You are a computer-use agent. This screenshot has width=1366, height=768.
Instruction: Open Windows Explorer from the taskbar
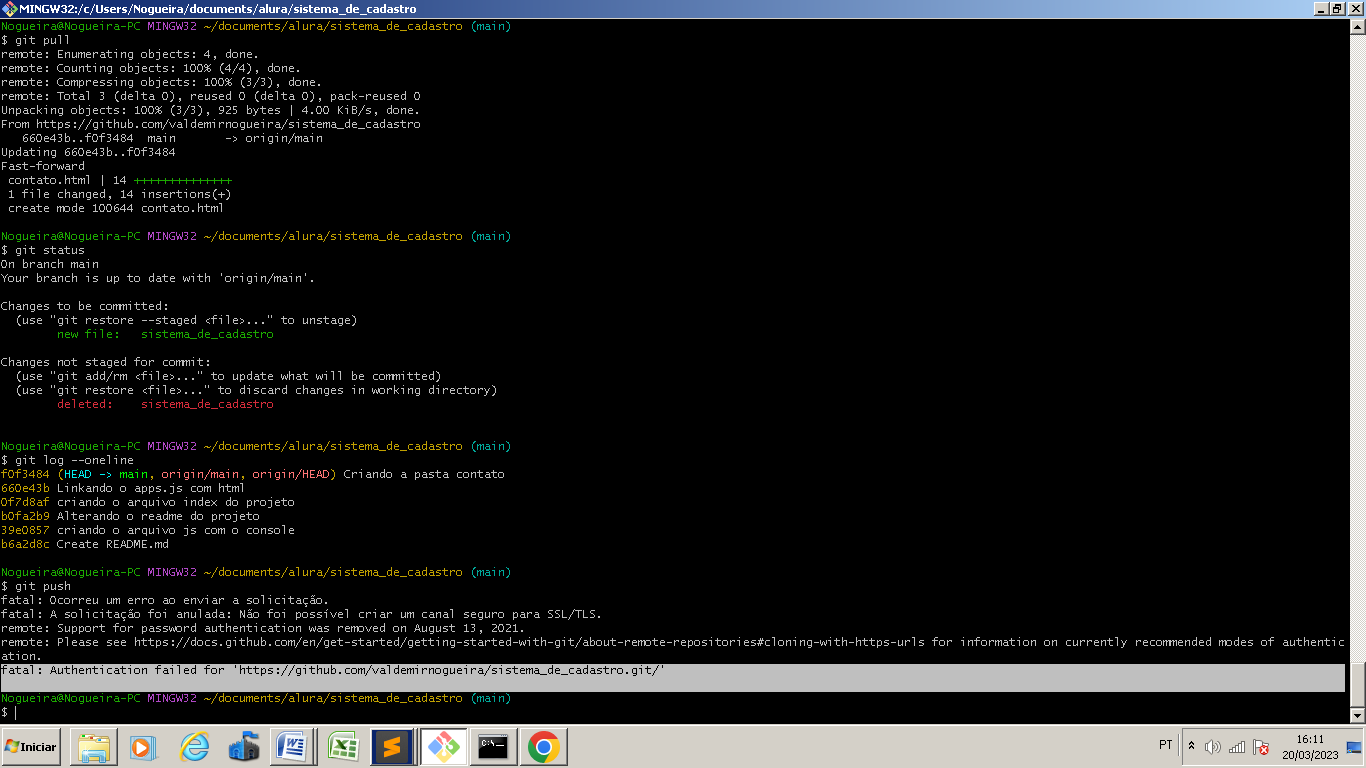[x=94, y=747]
